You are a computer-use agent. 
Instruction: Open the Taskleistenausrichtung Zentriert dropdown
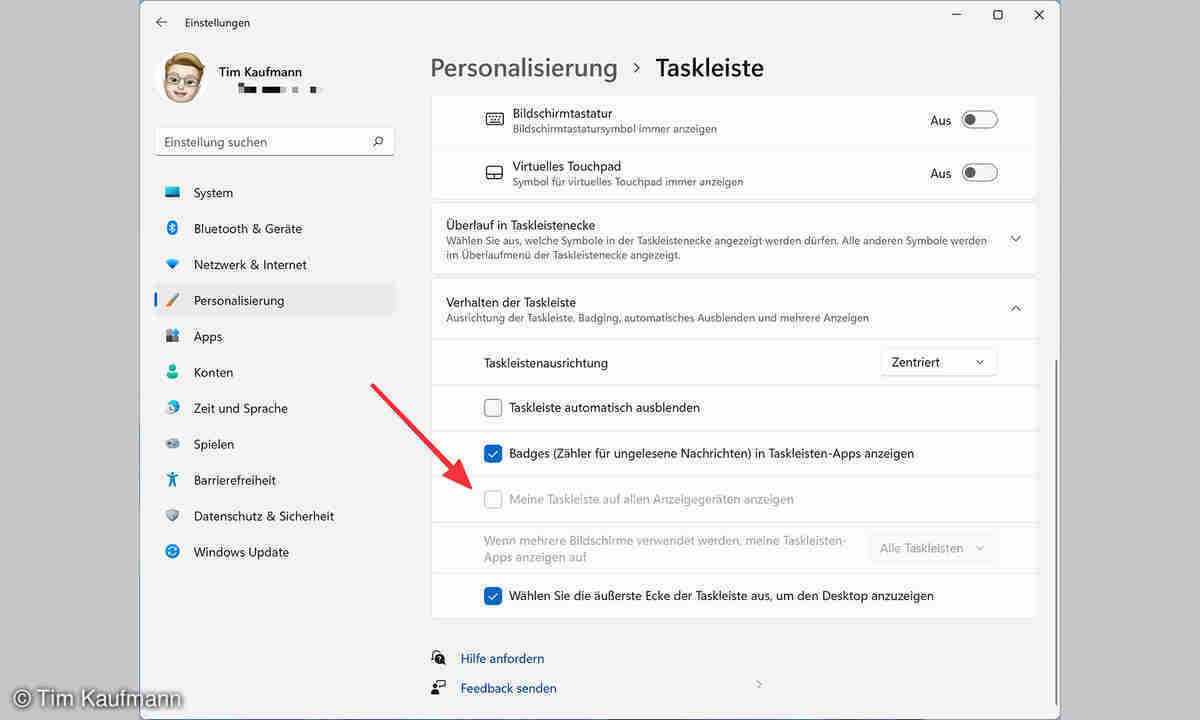tap(938, 362)
